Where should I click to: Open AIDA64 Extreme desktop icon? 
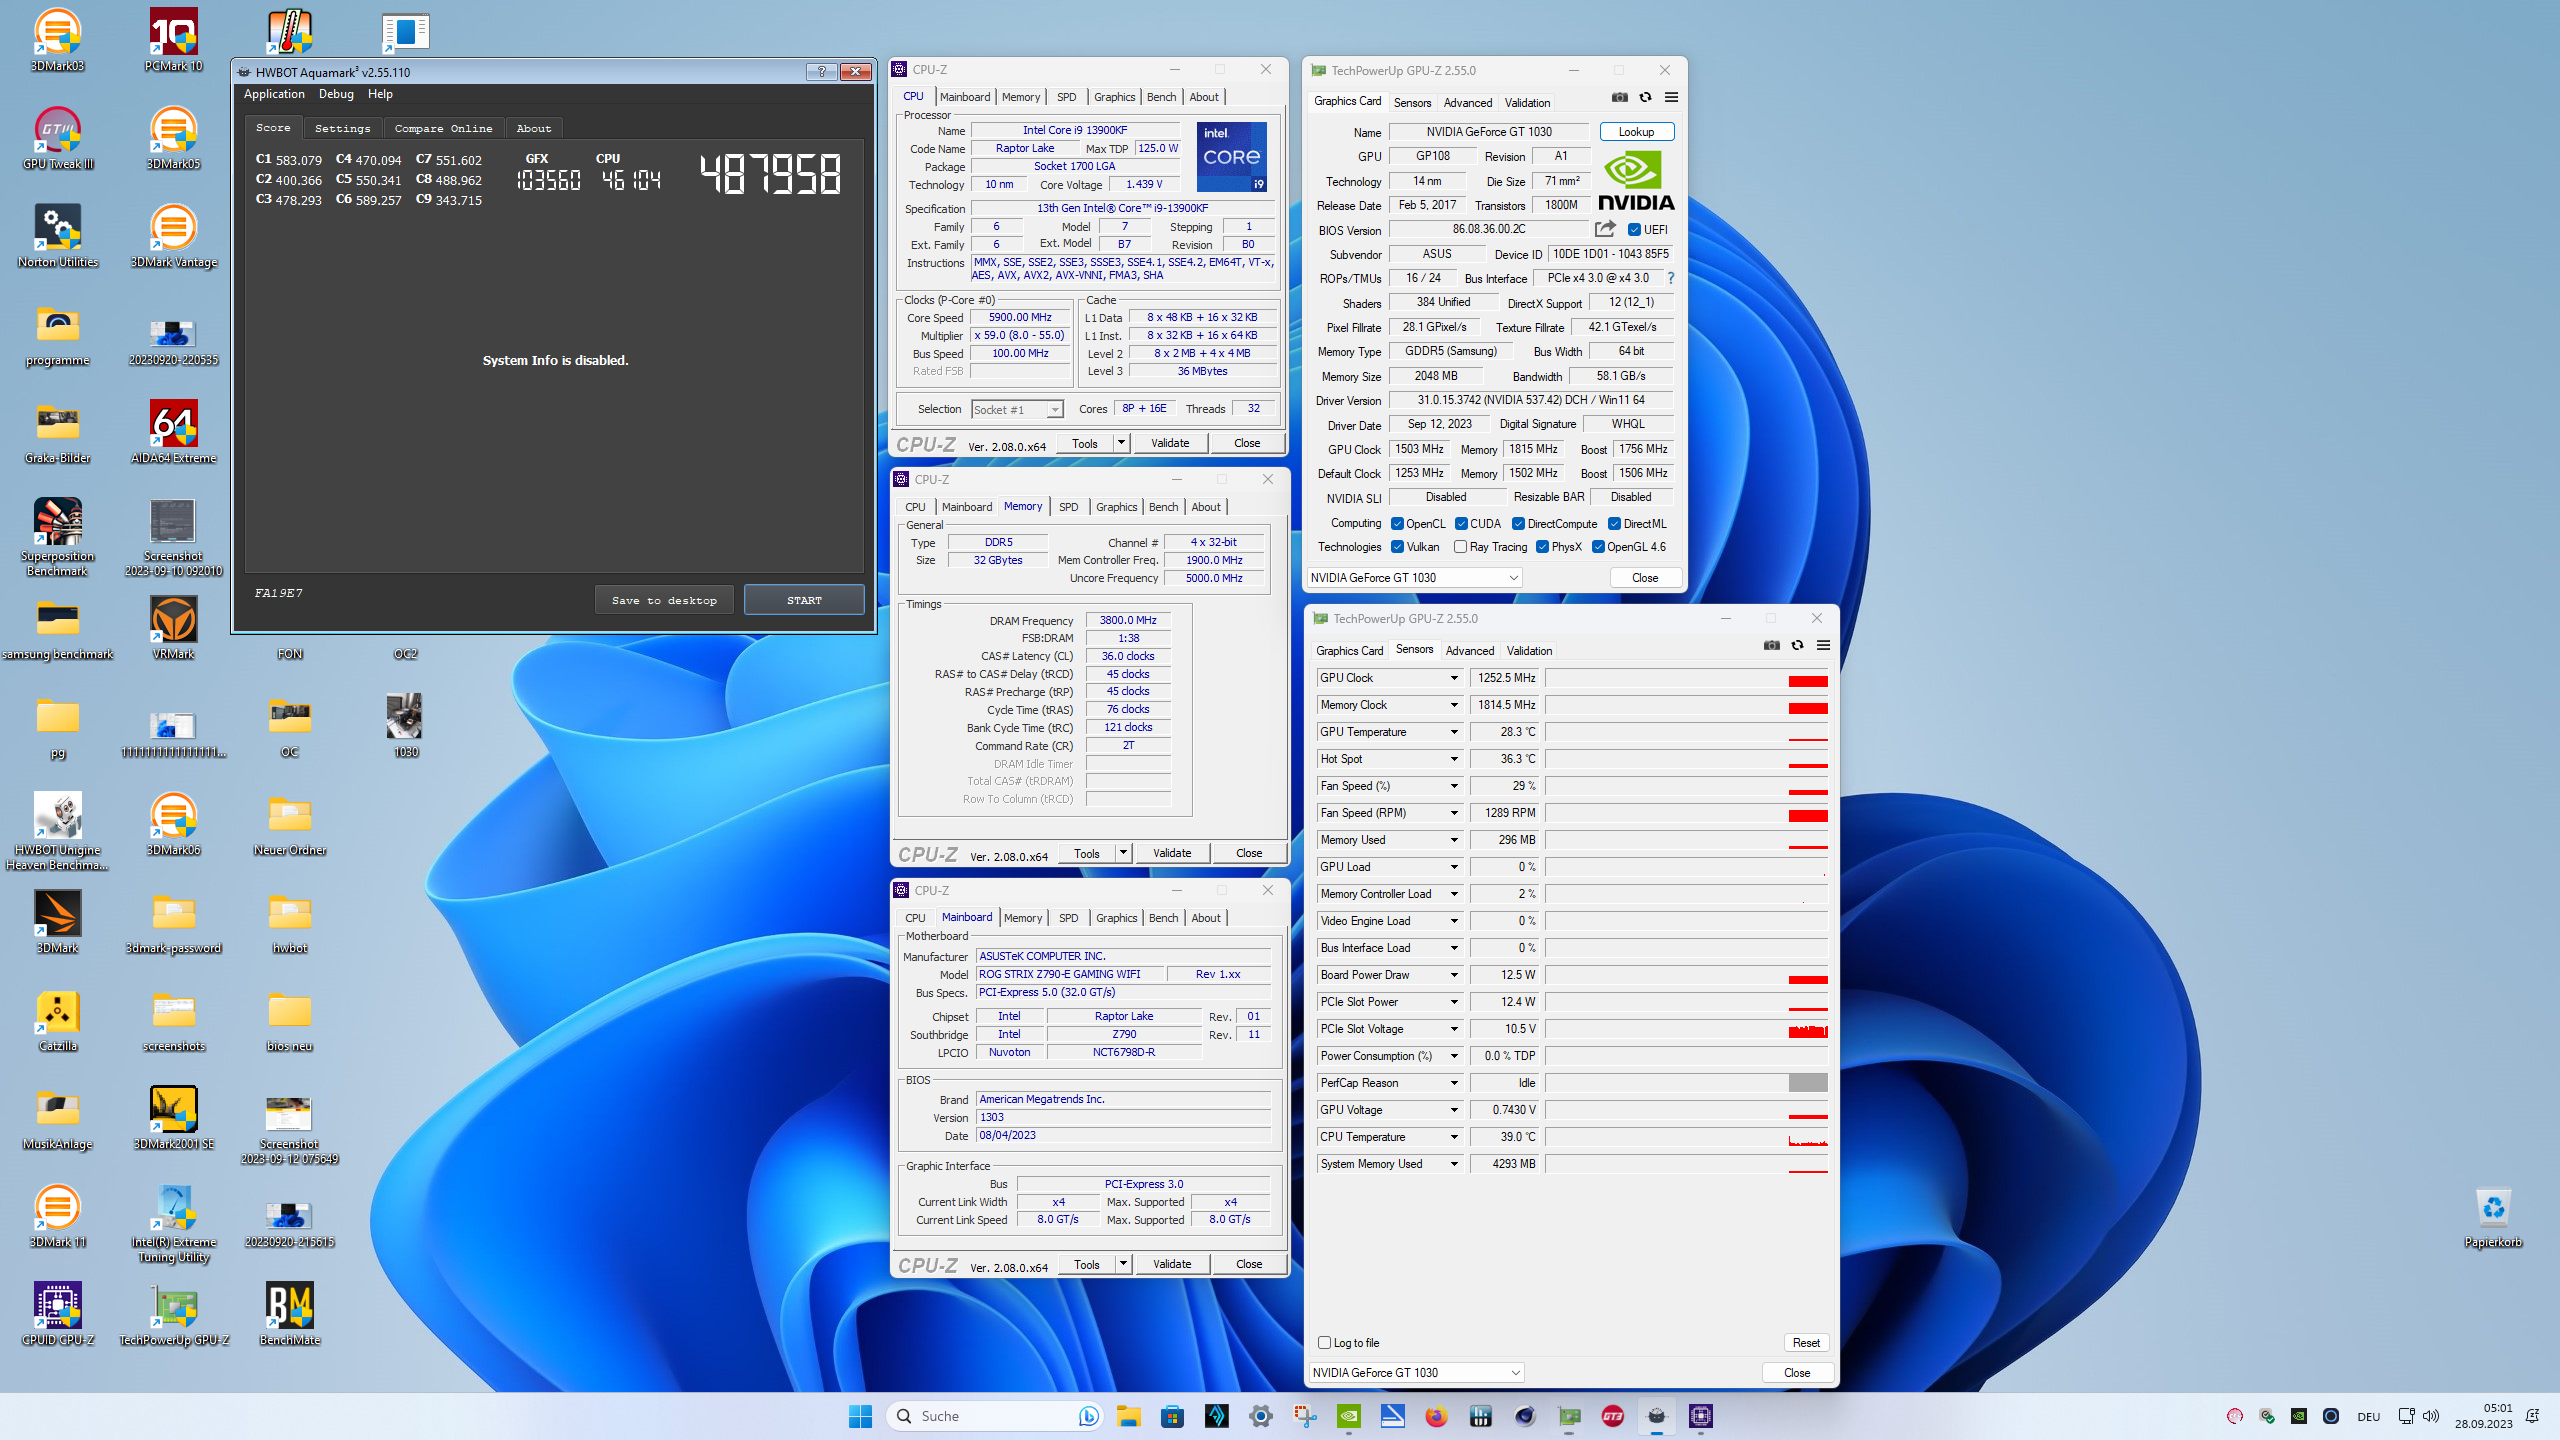(173, 432)
